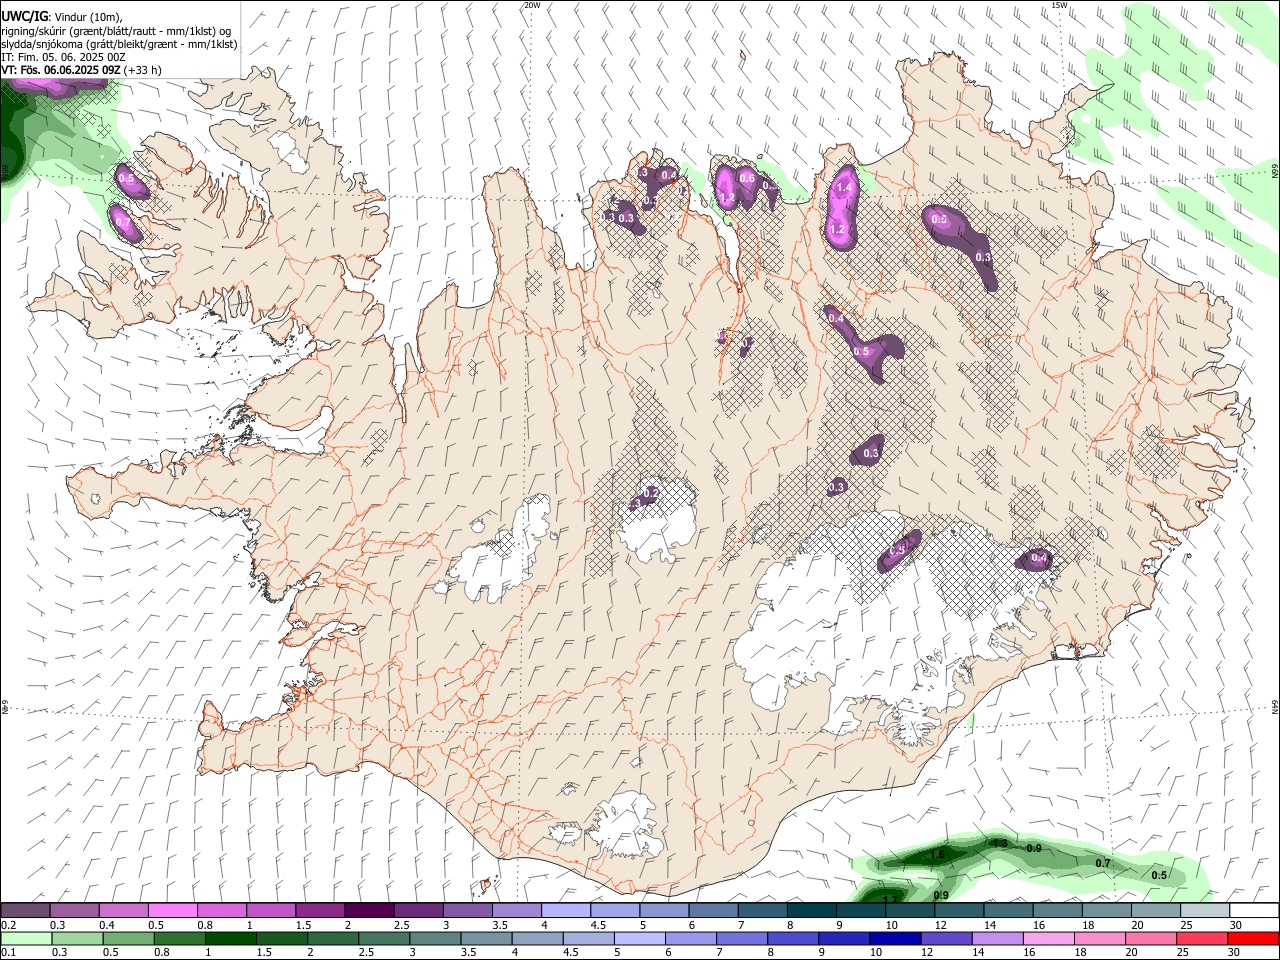Click the '0.6' snowfall value on the map
This screenshot has width=1280, height=960.
click(x=746, y=178)
